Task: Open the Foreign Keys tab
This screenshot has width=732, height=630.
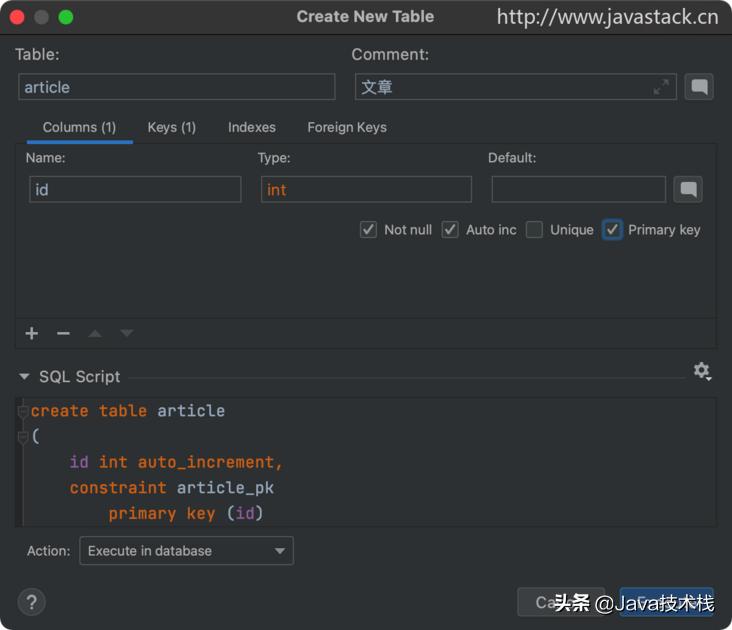Action: [x=347, y=127]
